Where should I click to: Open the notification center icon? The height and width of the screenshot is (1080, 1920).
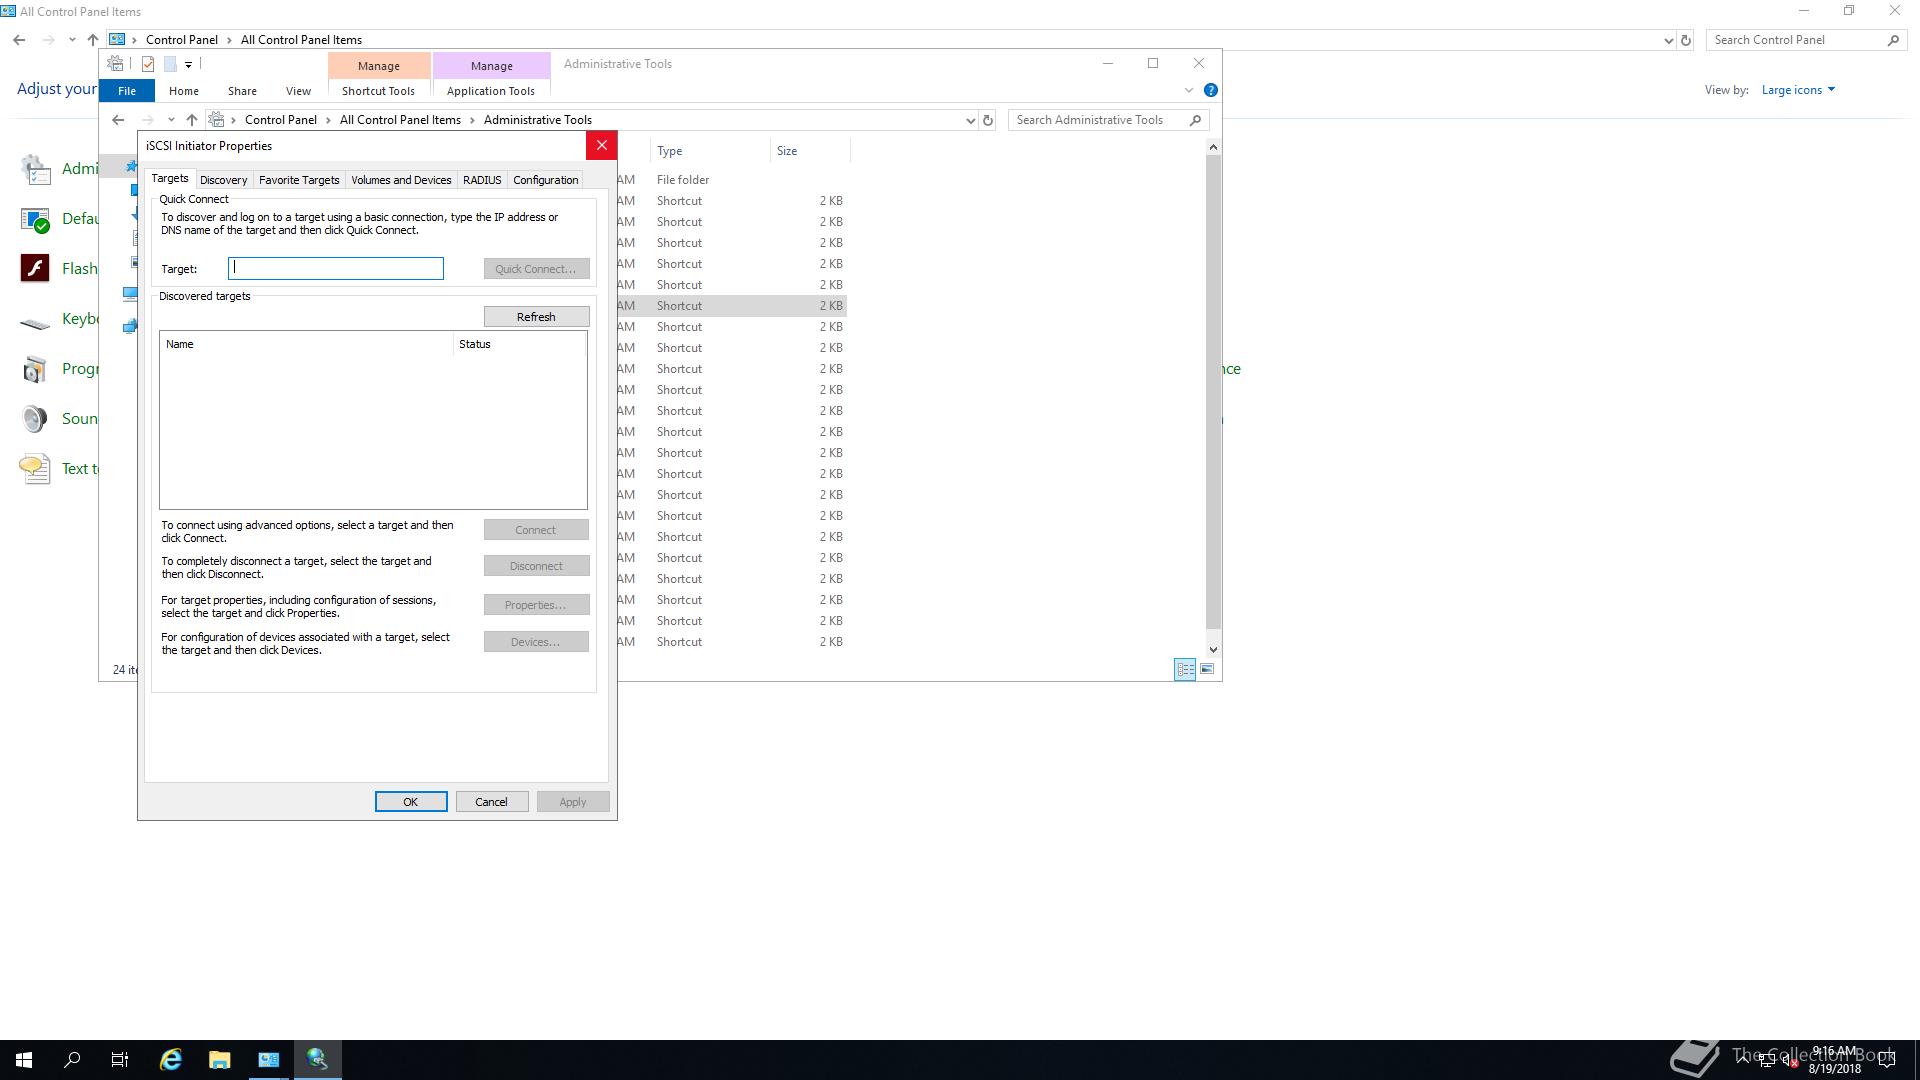(x=1887, y=1060)
